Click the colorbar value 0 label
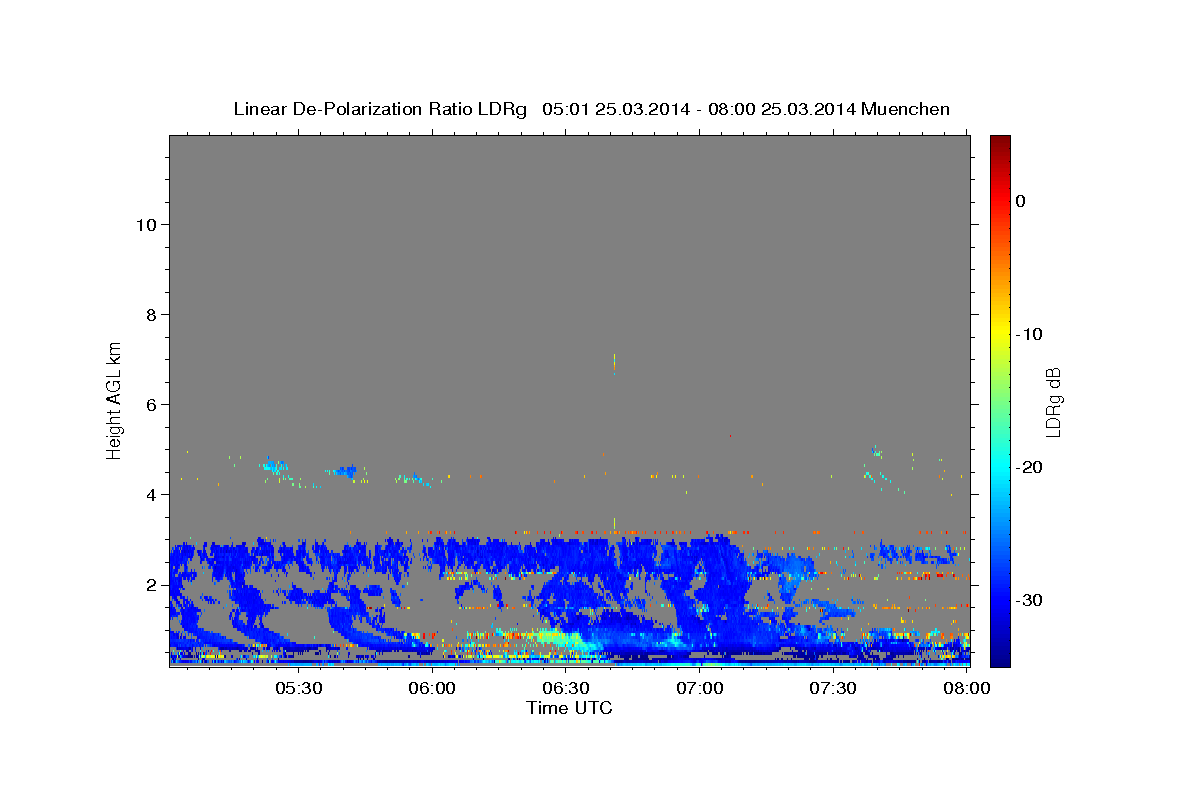 pos(1020,201)
